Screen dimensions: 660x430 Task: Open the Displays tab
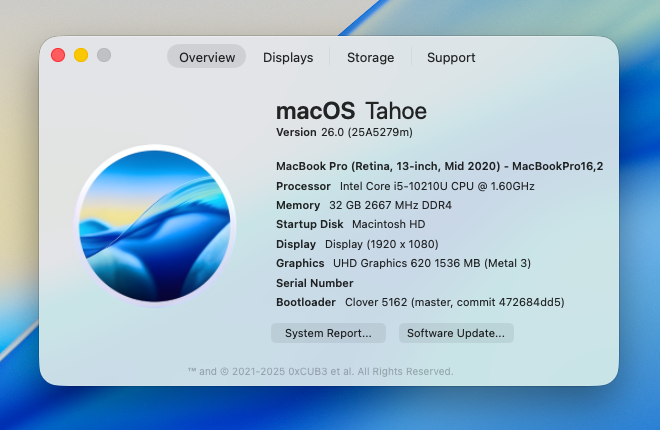coord(288,57)
